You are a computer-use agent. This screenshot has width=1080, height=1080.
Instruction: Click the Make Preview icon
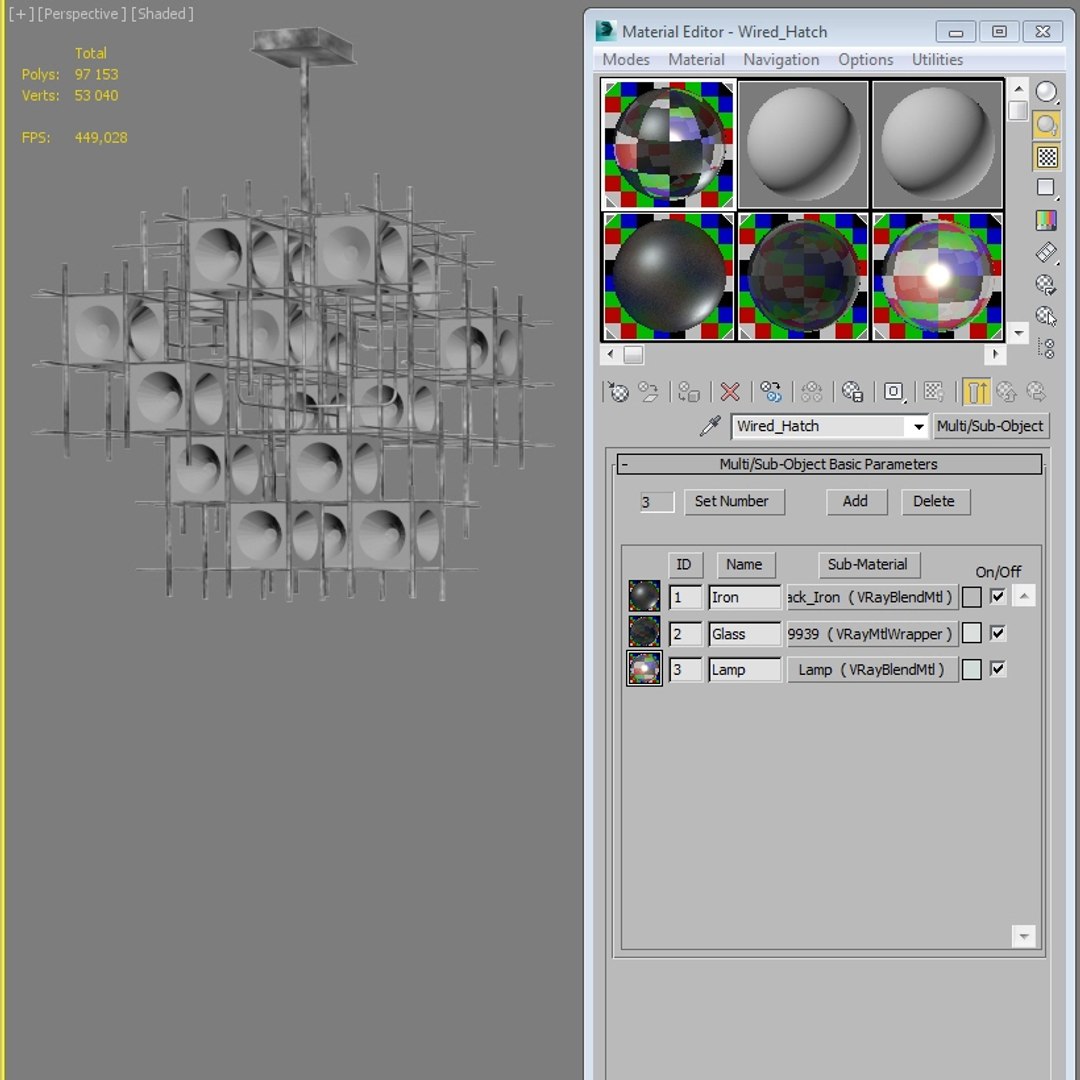(x=1046, y=253)
